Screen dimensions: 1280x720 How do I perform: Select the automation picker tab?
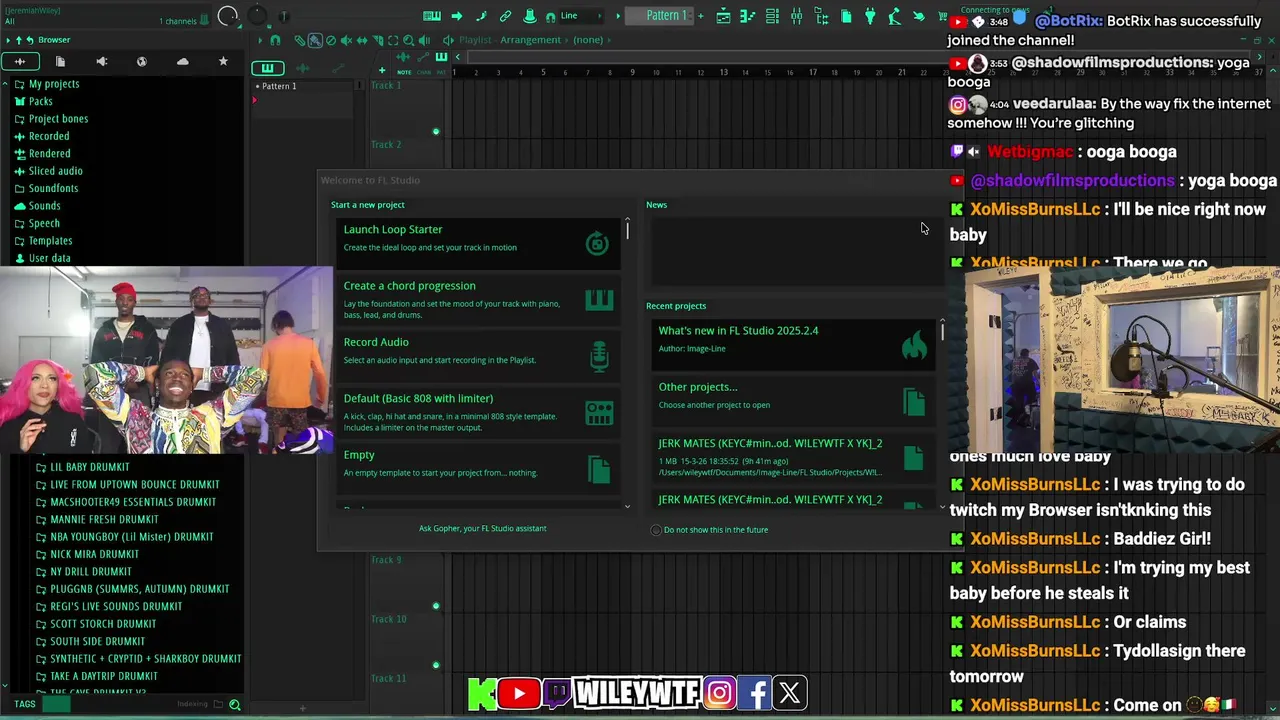(x=338, y=68)
